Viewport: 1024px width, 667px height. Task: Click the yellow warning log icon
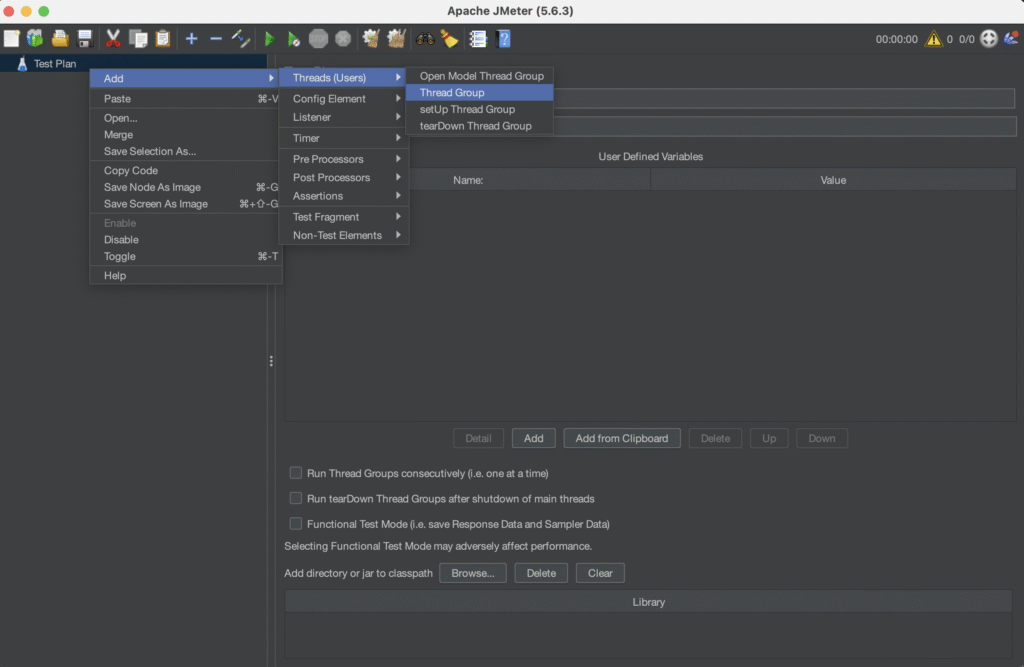tap(933, 39)
